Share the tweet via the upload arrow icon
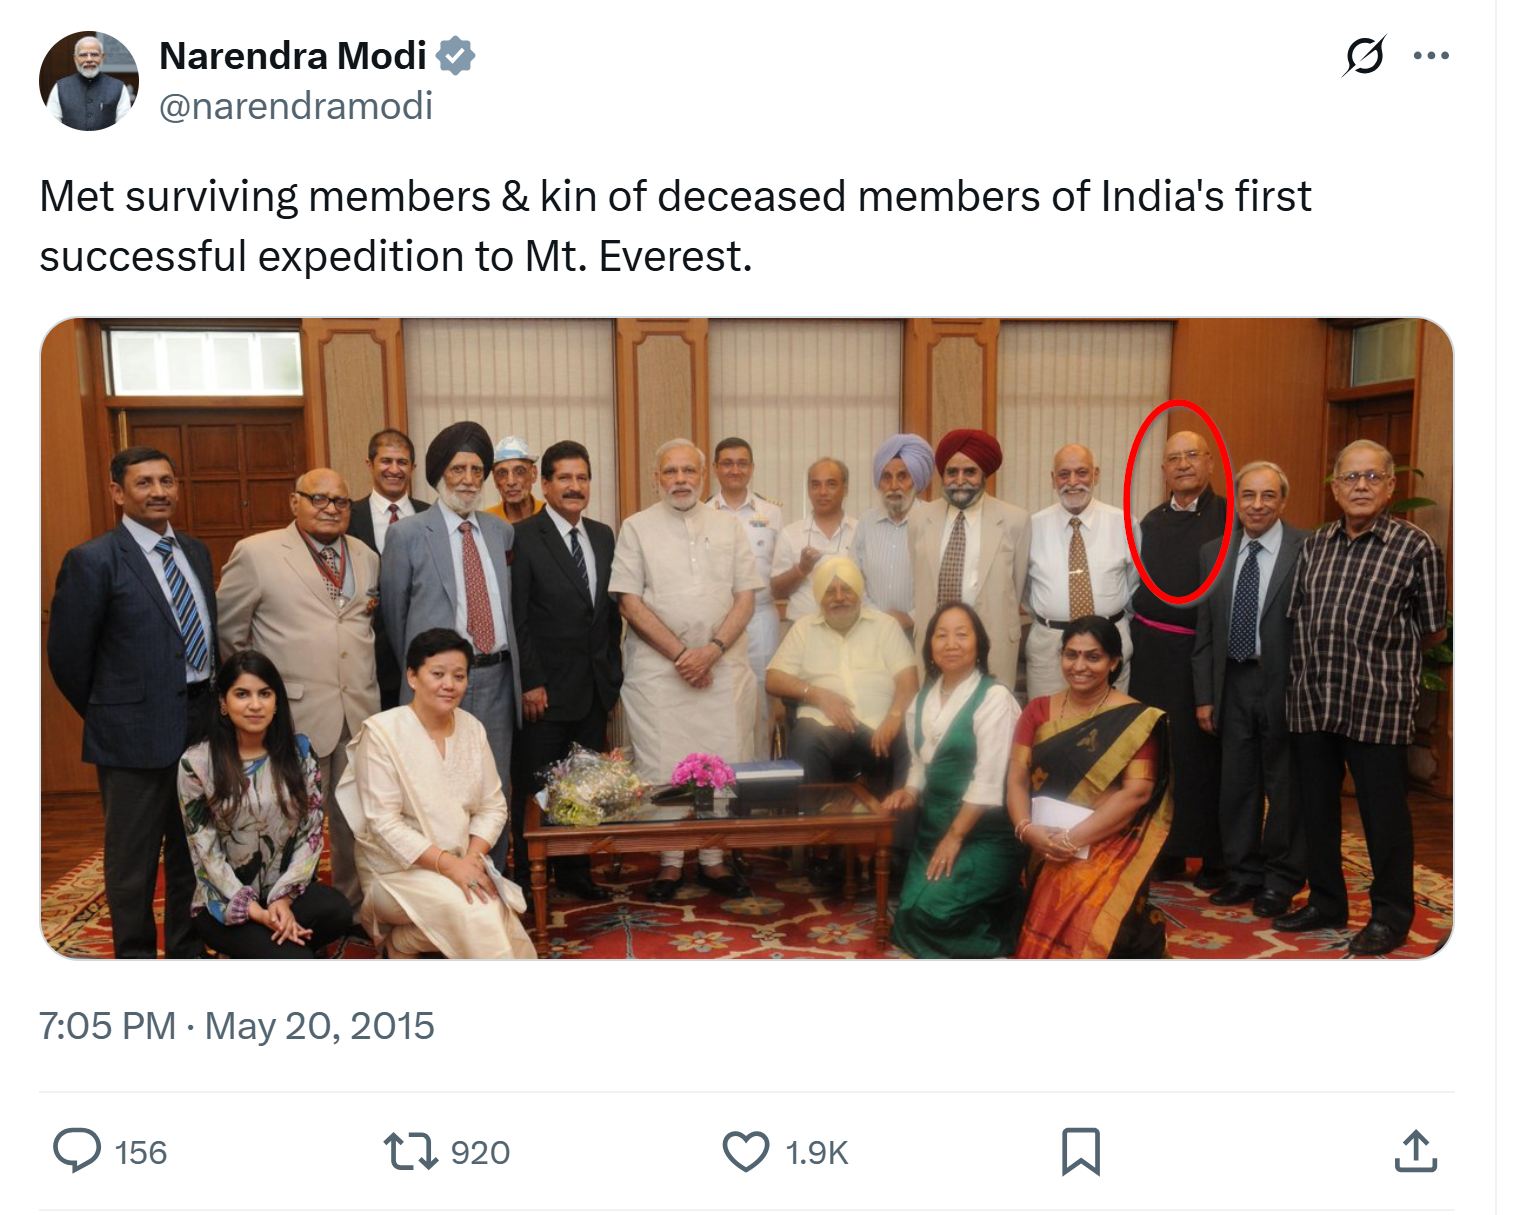This screenshot has height=1215, width=1514. 1415,1151
